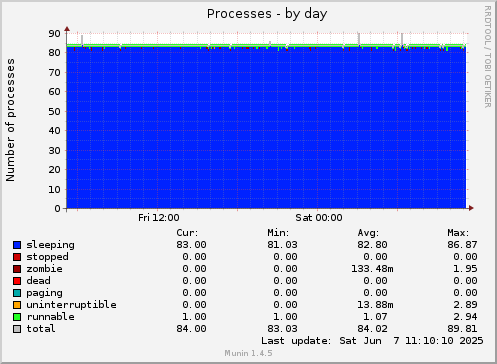Click sleeping maximum value 86.87

(462, 245)
